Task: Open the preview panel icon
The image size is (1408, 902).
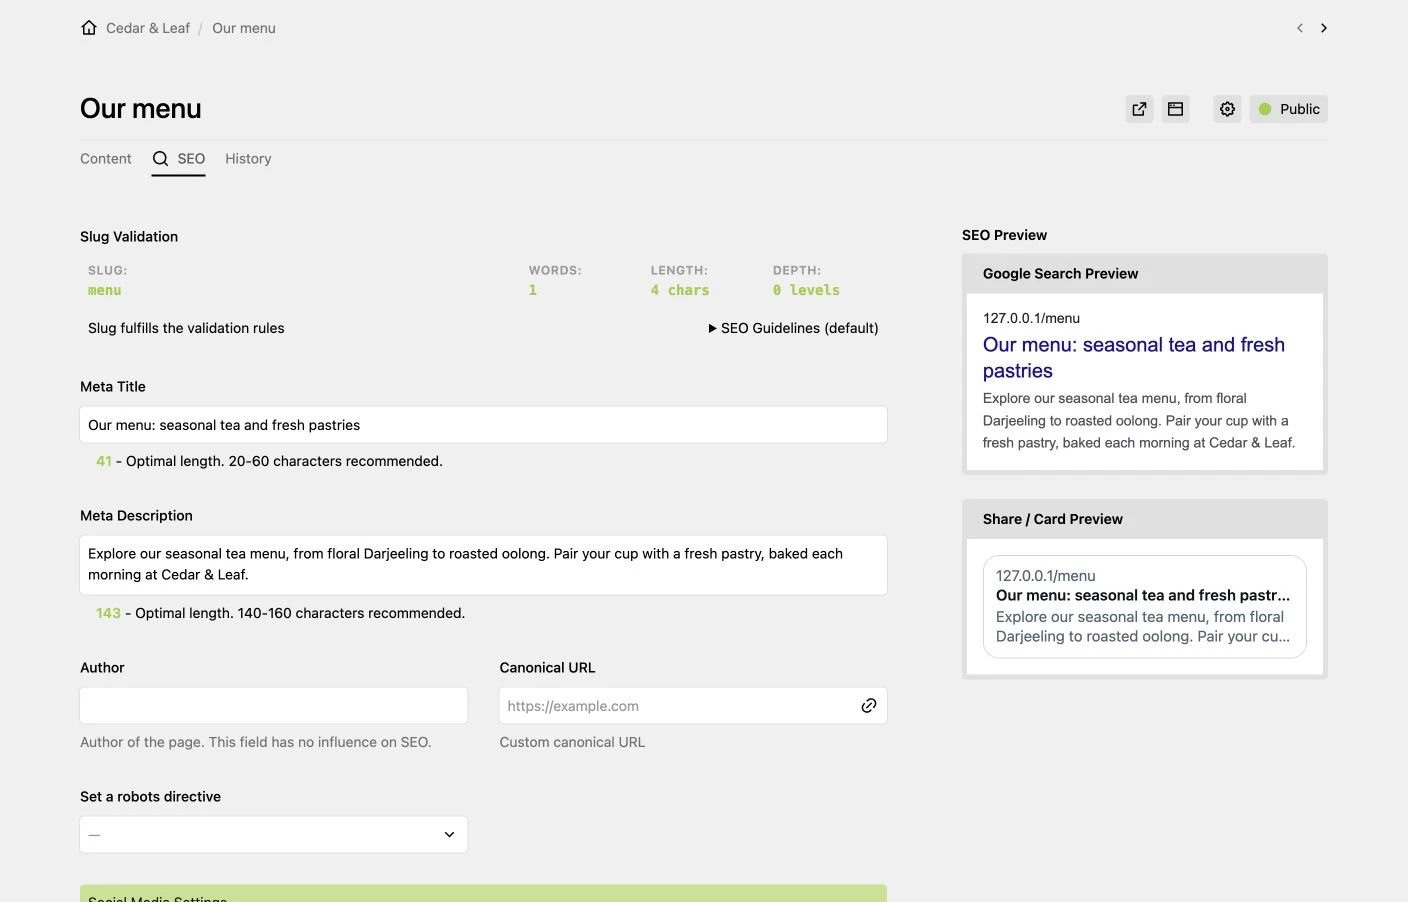Action: coord(1176,109)
